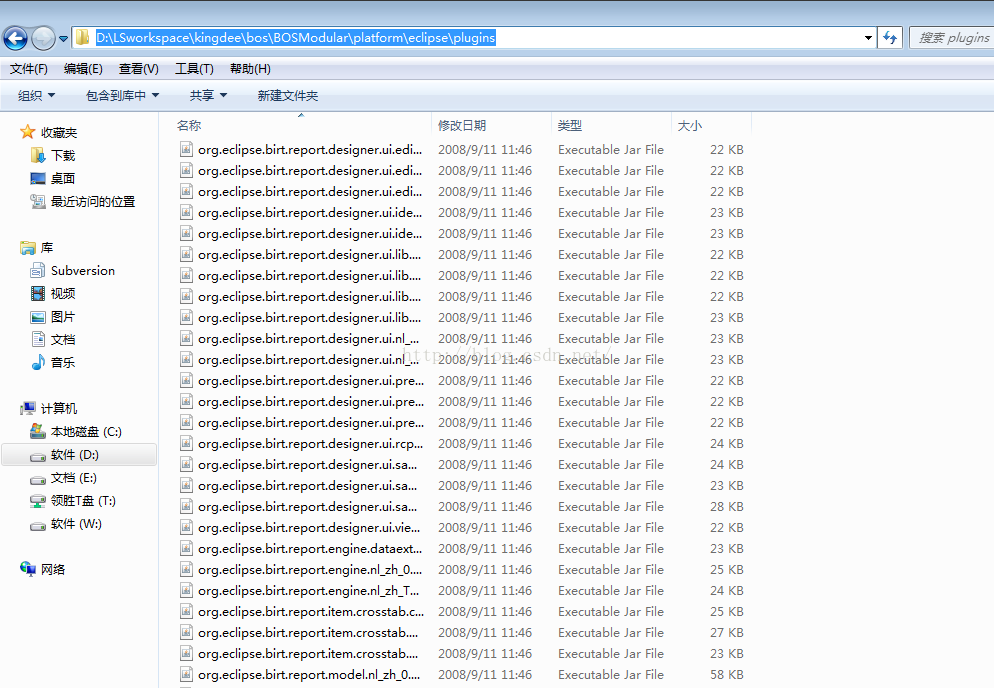Click jar icon of report.engine.nl_zh_T file

tap(186, 590)
